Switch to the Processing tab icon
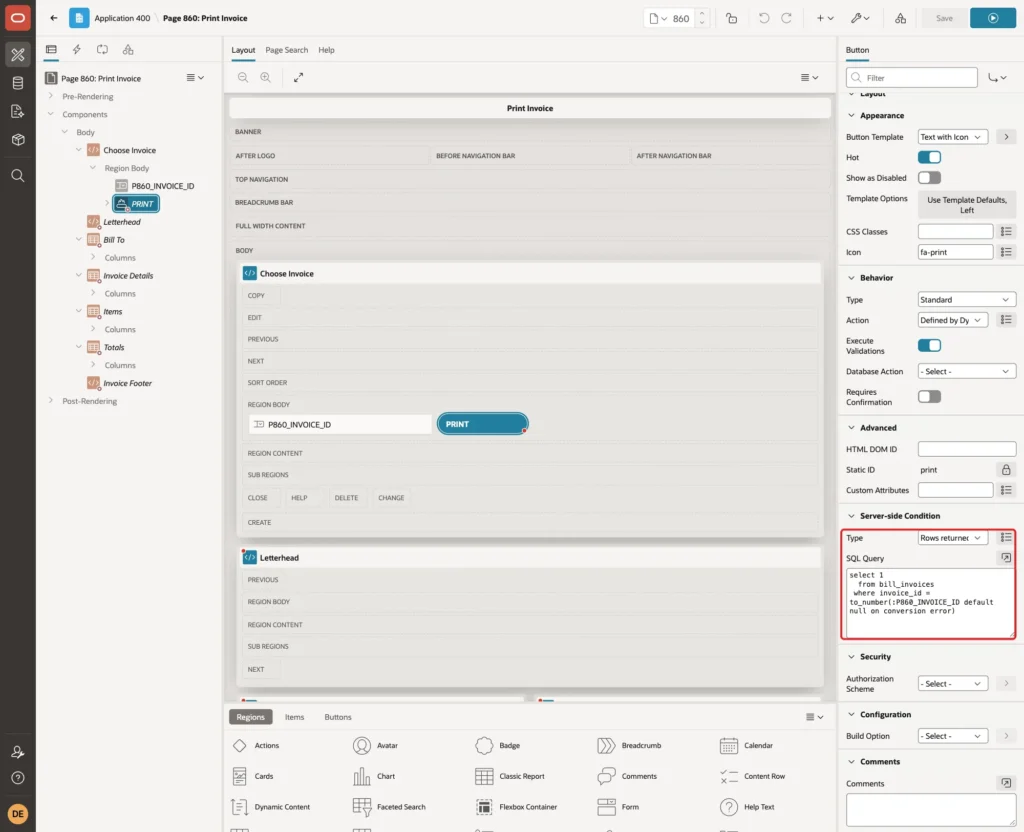The image size is (1024, 832). click(103, 50)
